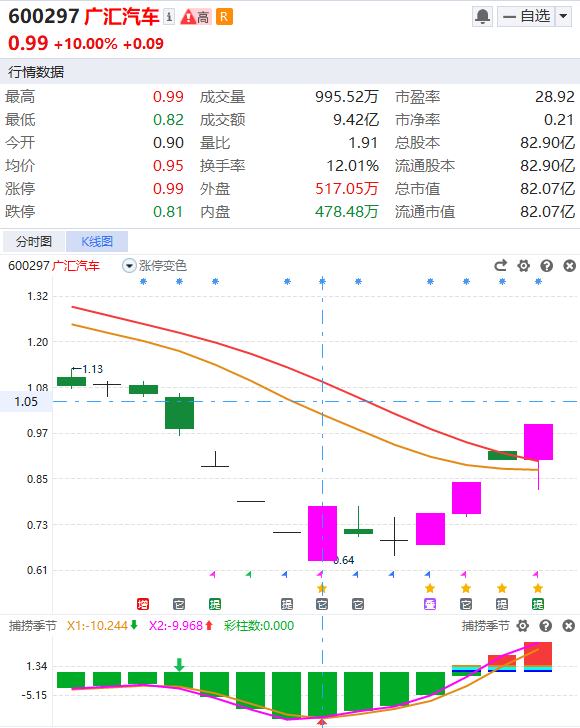Click the alert bell icon
This screenshot has width=580, height=728.
pyautogui.click(x=482, y=17)
